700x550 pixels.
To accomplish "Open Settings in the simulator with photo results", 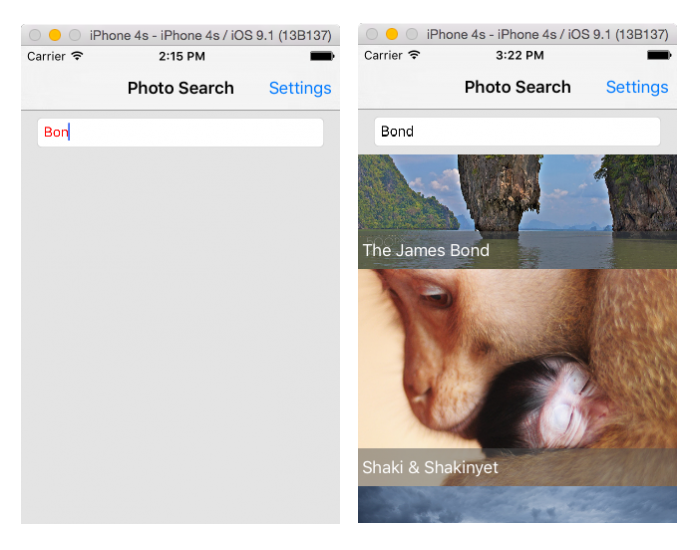I will point(637,87).
